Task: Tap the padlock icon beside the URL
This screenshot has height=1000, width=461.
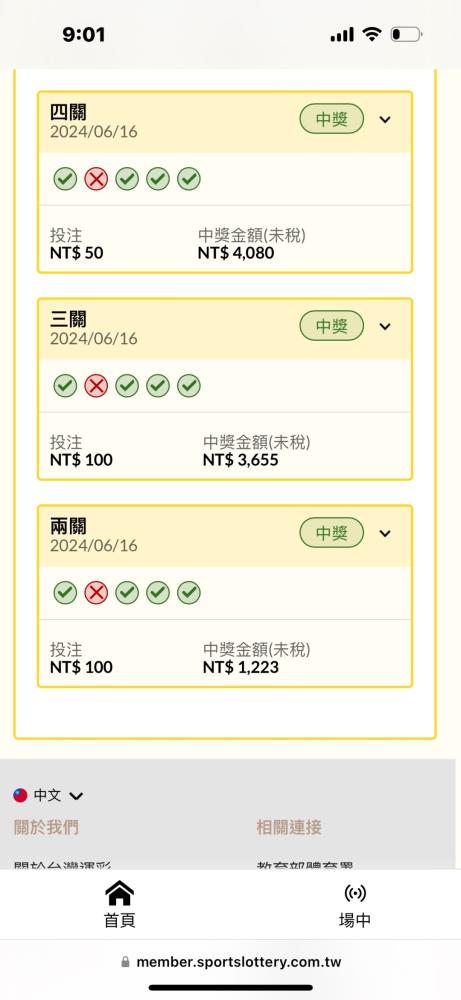Action: pyautogui.click(x=126, y=962)
